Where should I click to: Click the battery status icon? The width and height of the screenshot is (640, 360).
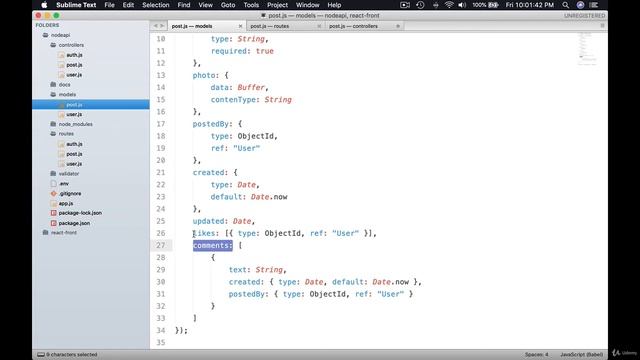tap(493, 5)
